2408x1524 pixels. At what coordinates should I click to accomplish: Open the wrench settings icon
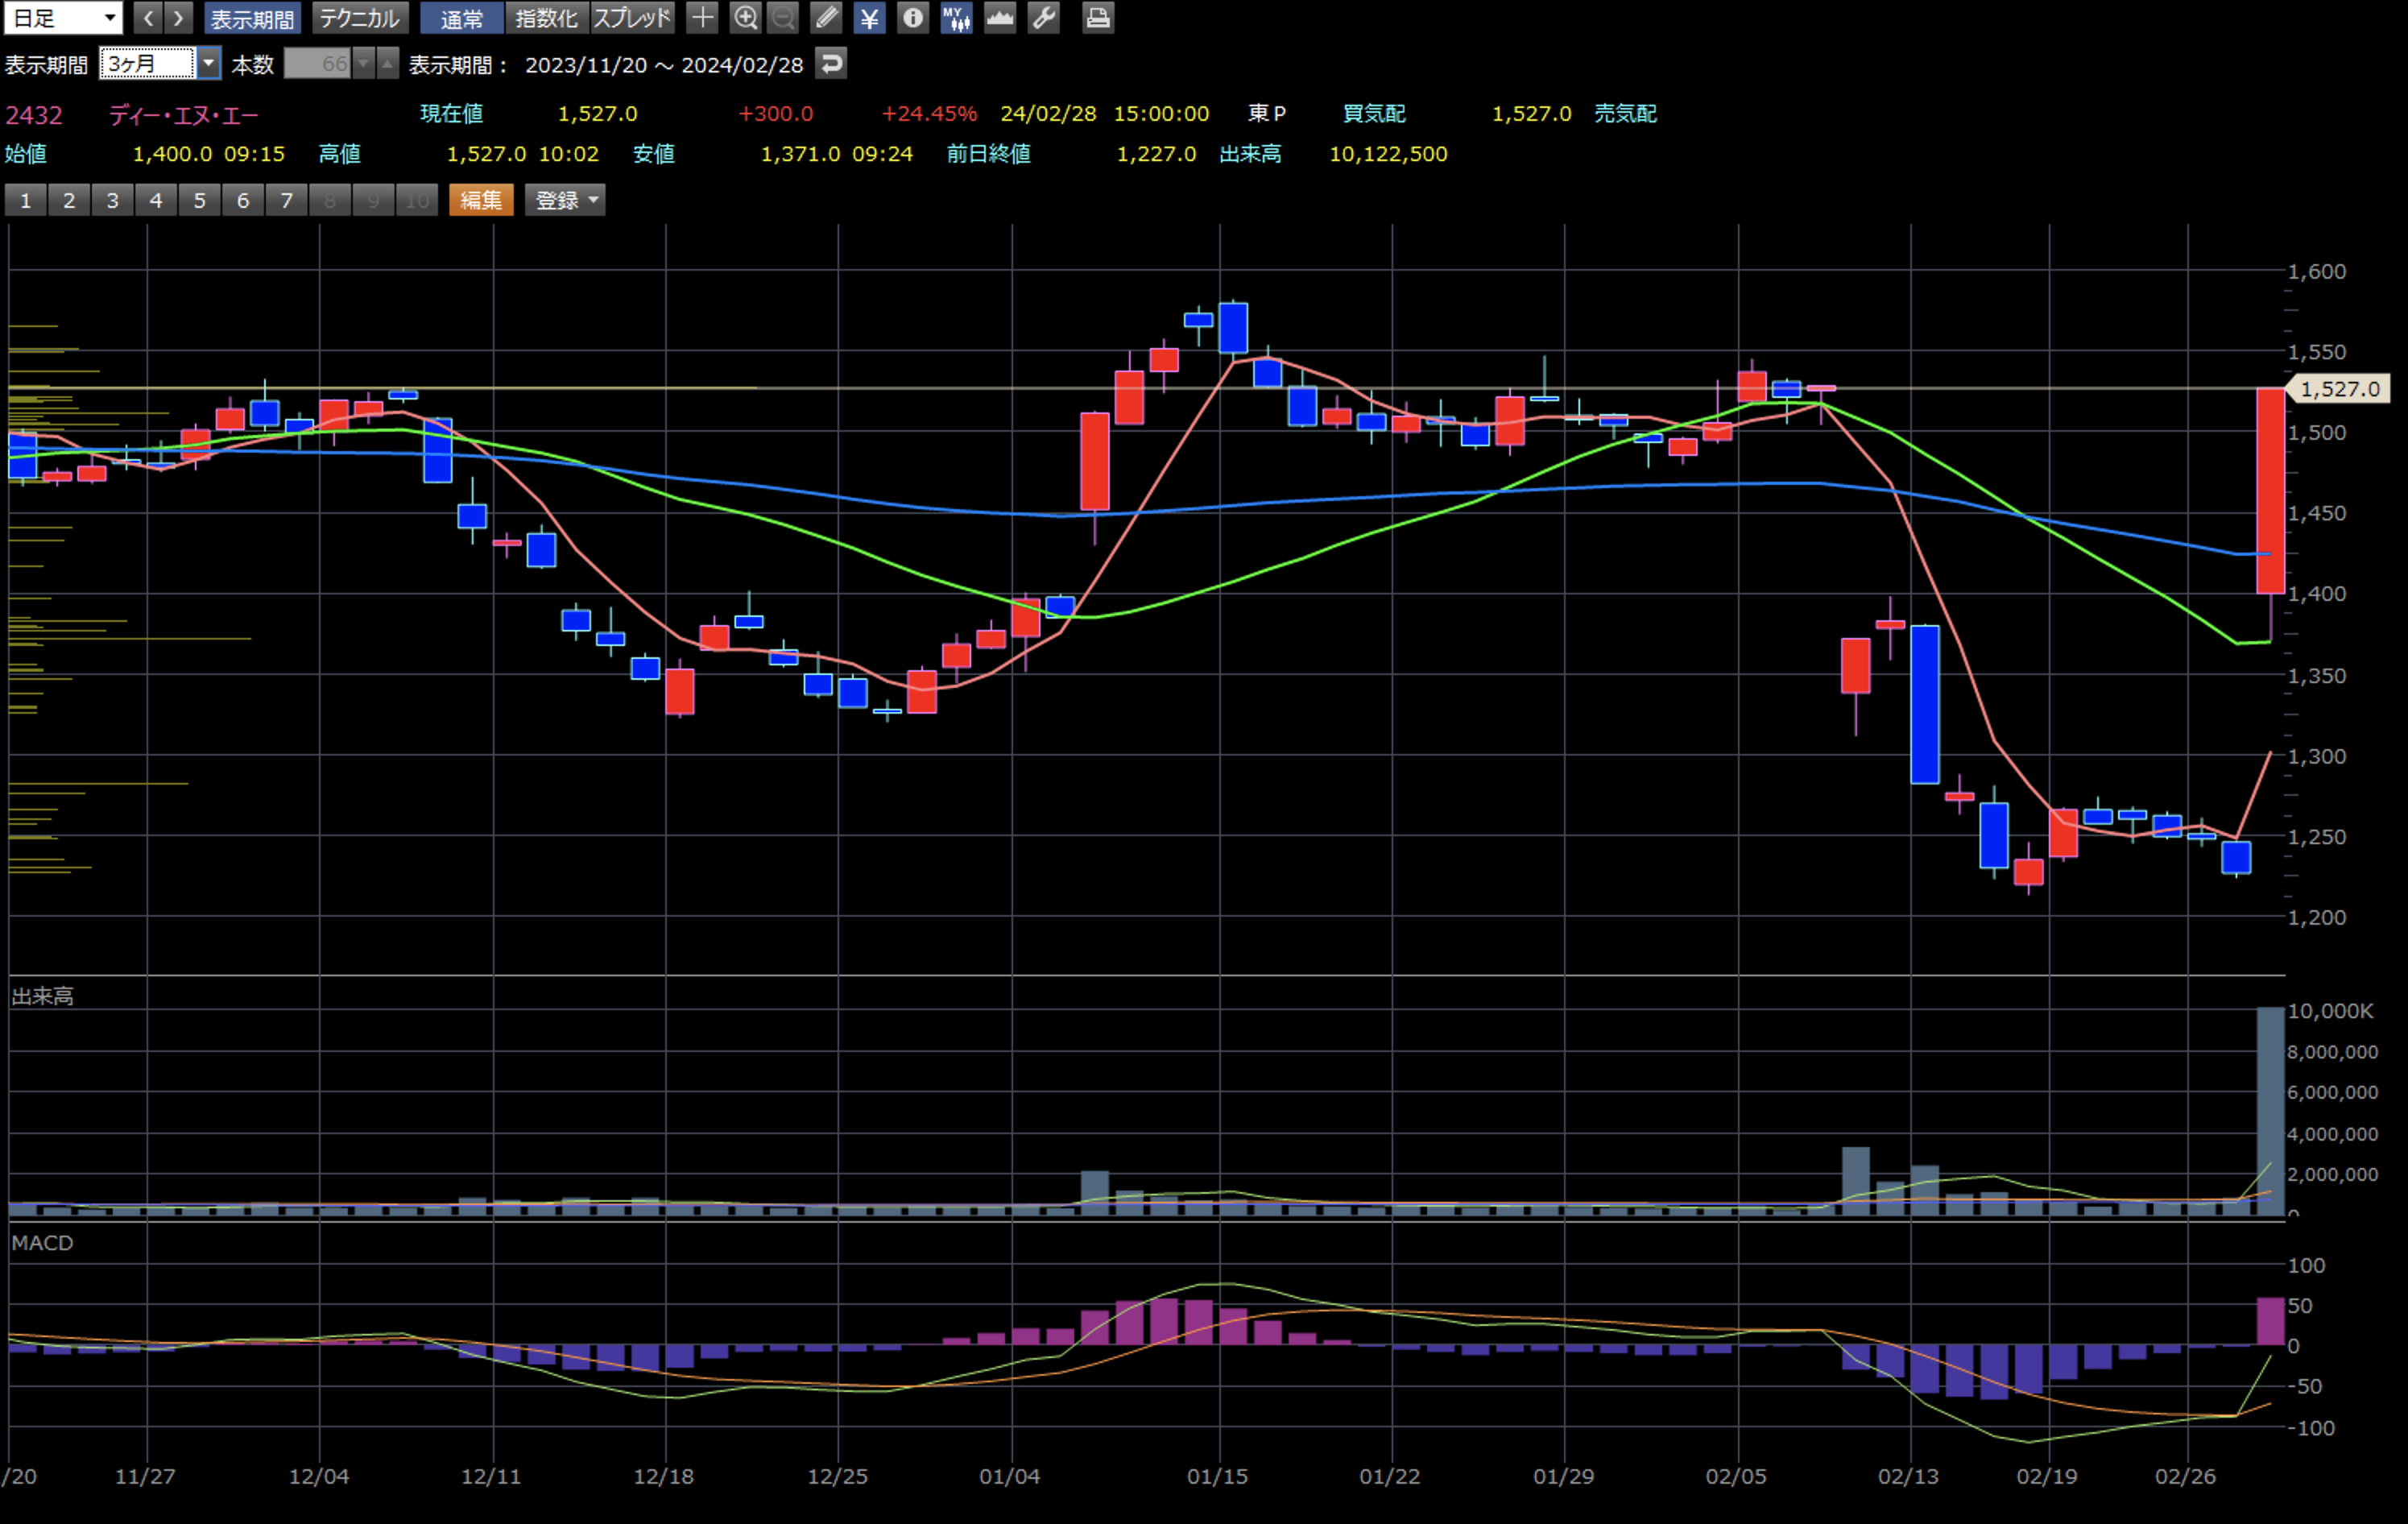(1043, 17)
